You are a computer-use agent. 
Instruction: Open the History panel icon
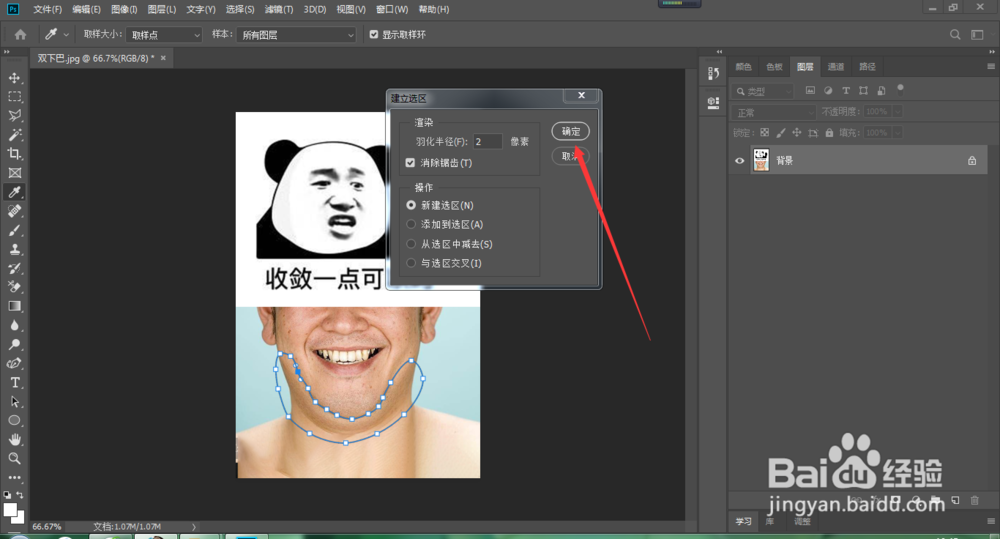713,74
